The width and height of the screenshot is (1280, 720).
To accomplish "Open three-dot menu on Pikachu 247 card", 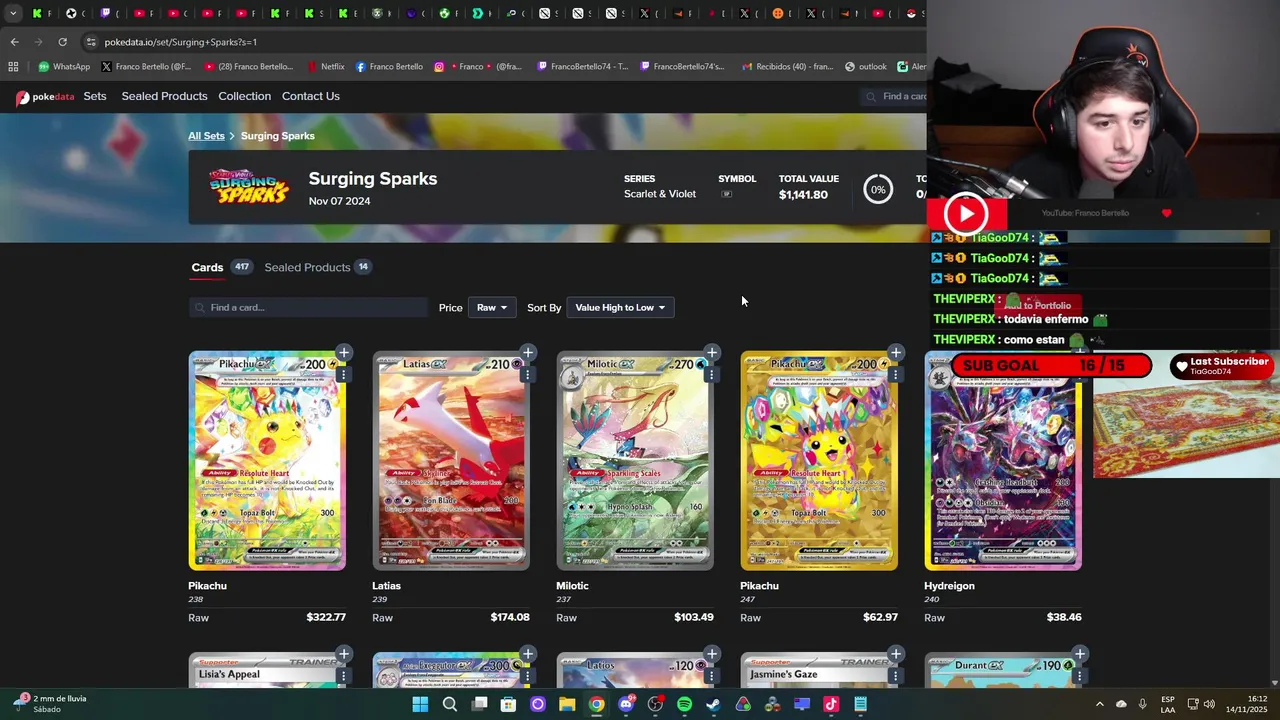I will [x=895, y=375].
